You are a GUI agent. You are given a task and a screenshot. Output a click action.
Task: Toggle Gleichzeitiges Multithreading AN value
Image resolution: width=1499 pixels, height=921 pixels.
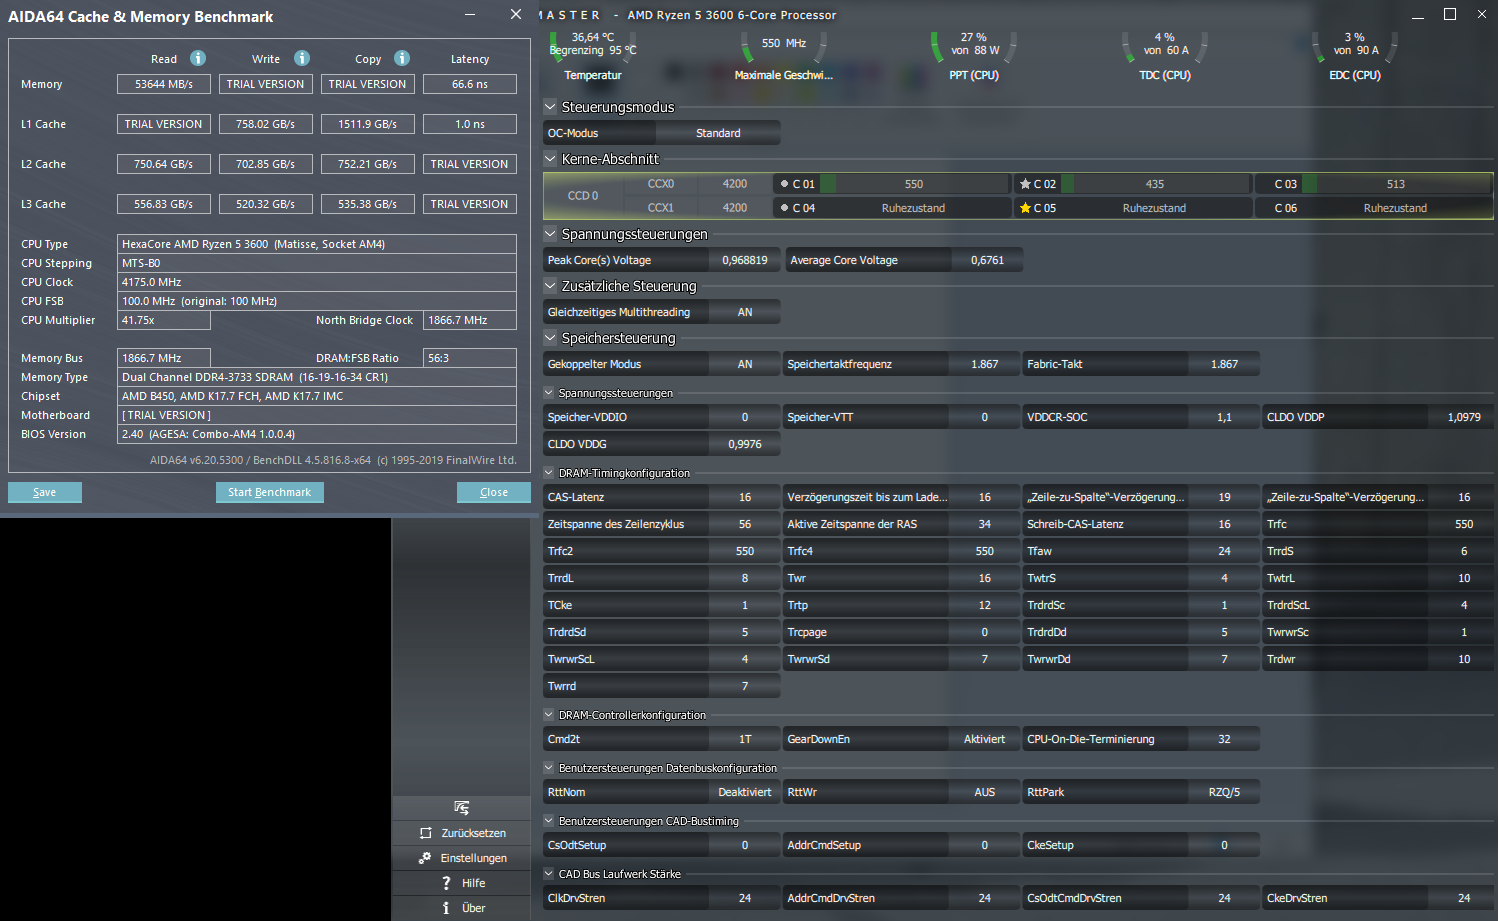(x=745, y=312)
